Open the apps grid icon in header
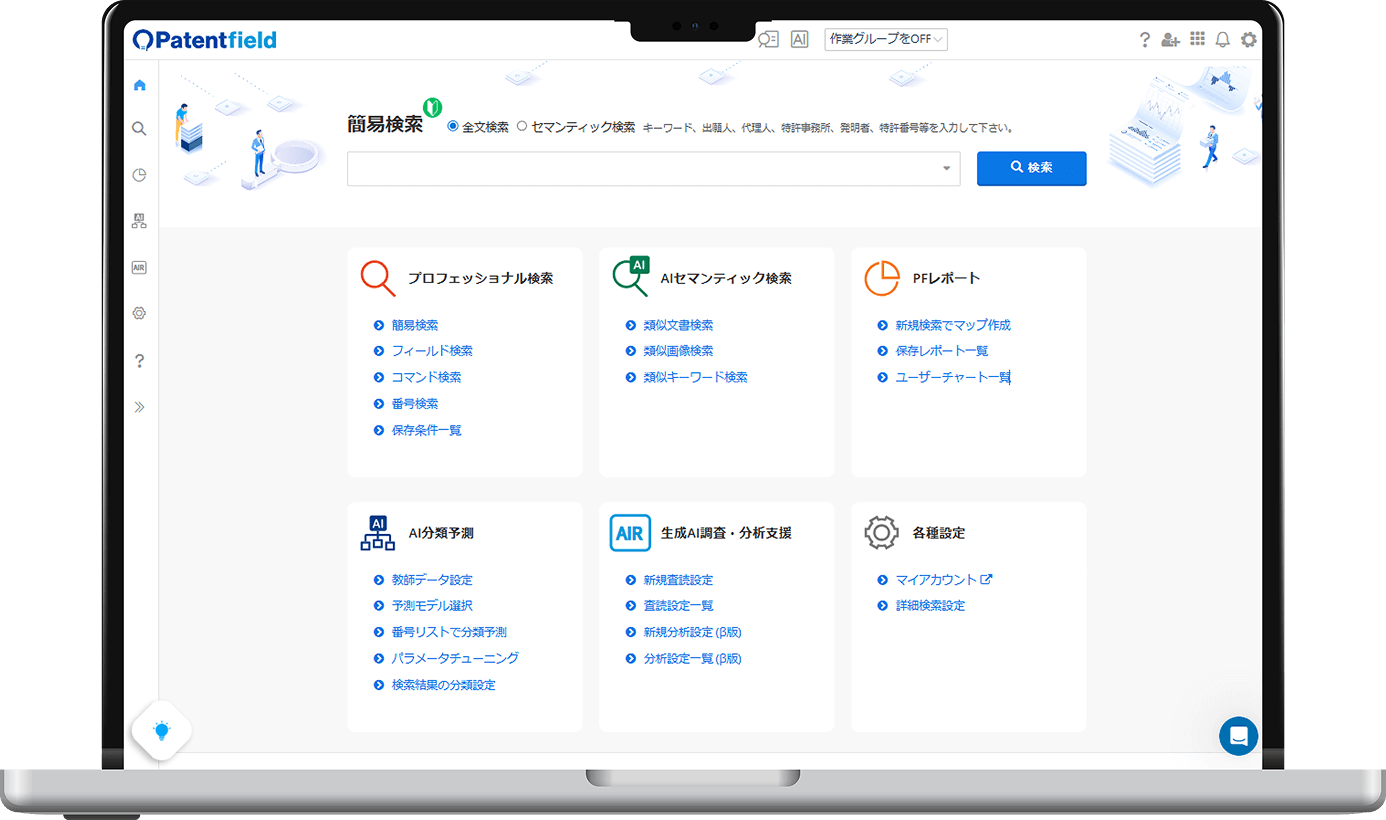Viewport: 1386px width, 820px height. coord(1197,39)
